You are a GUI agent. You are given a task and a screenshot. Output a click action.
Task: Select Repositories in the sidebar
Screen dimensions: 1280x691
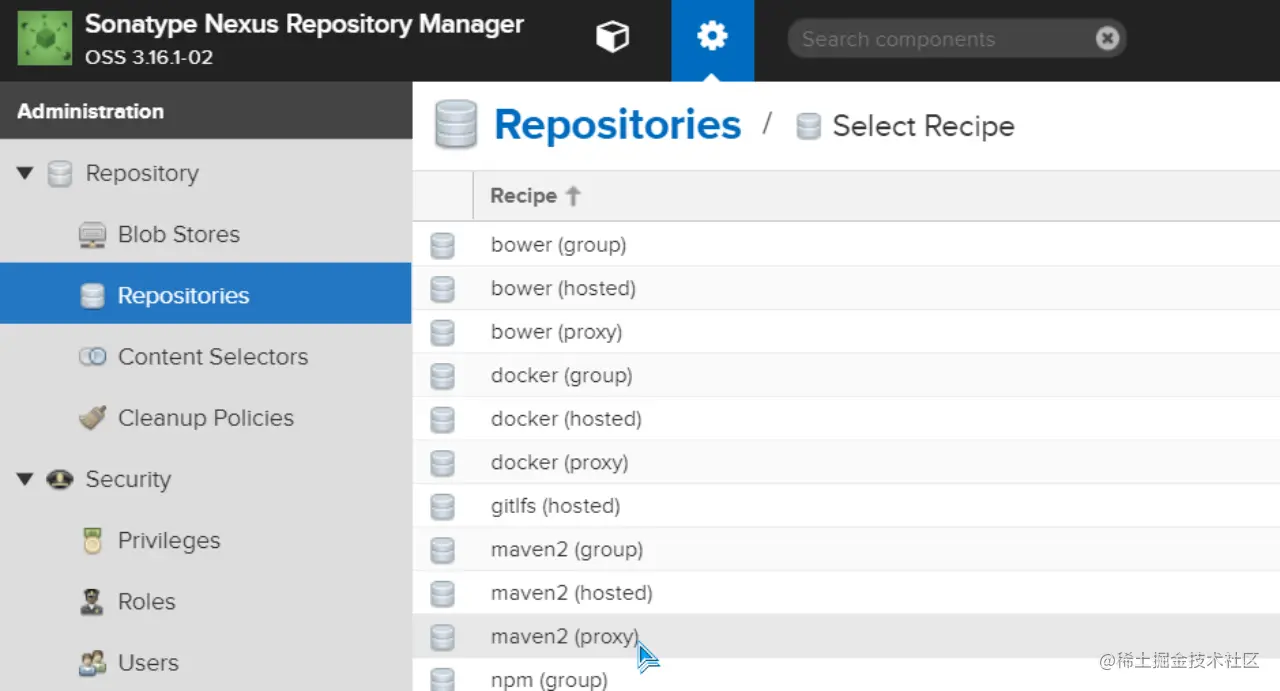click(x=183, y=296)
